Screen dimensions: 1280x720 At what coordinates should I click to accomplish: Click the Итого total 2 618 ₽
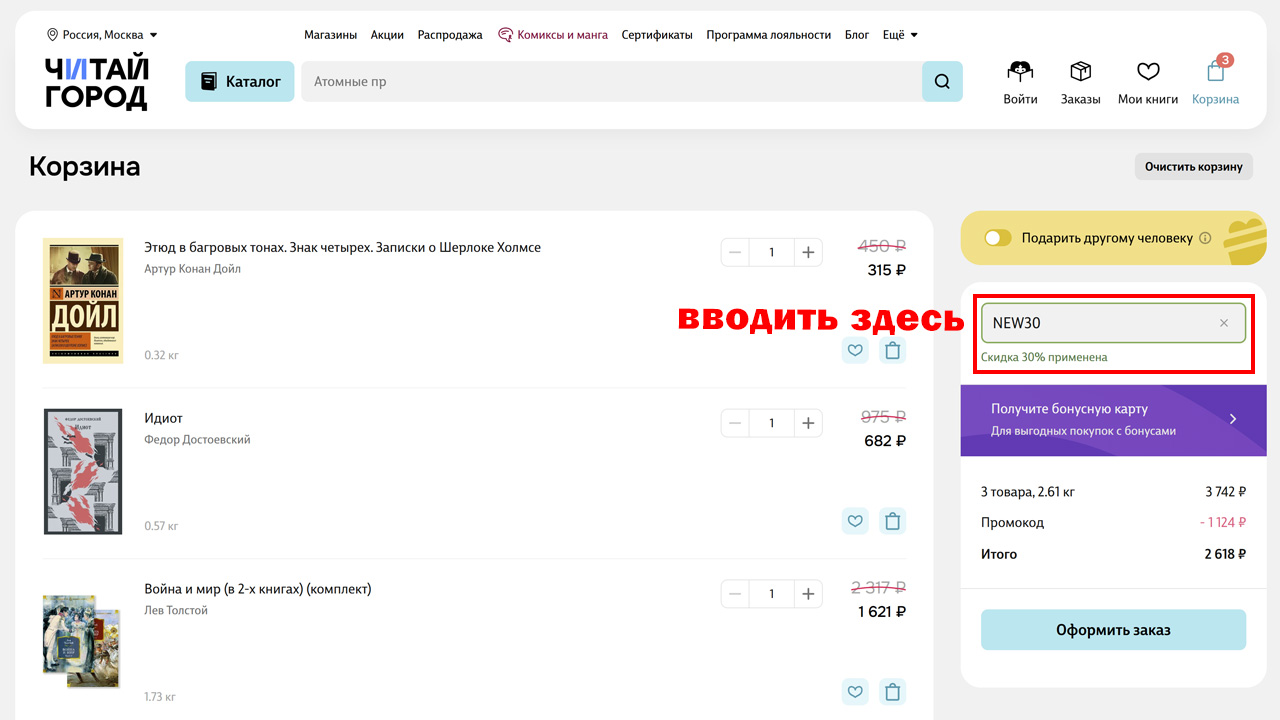point(1225,554)
